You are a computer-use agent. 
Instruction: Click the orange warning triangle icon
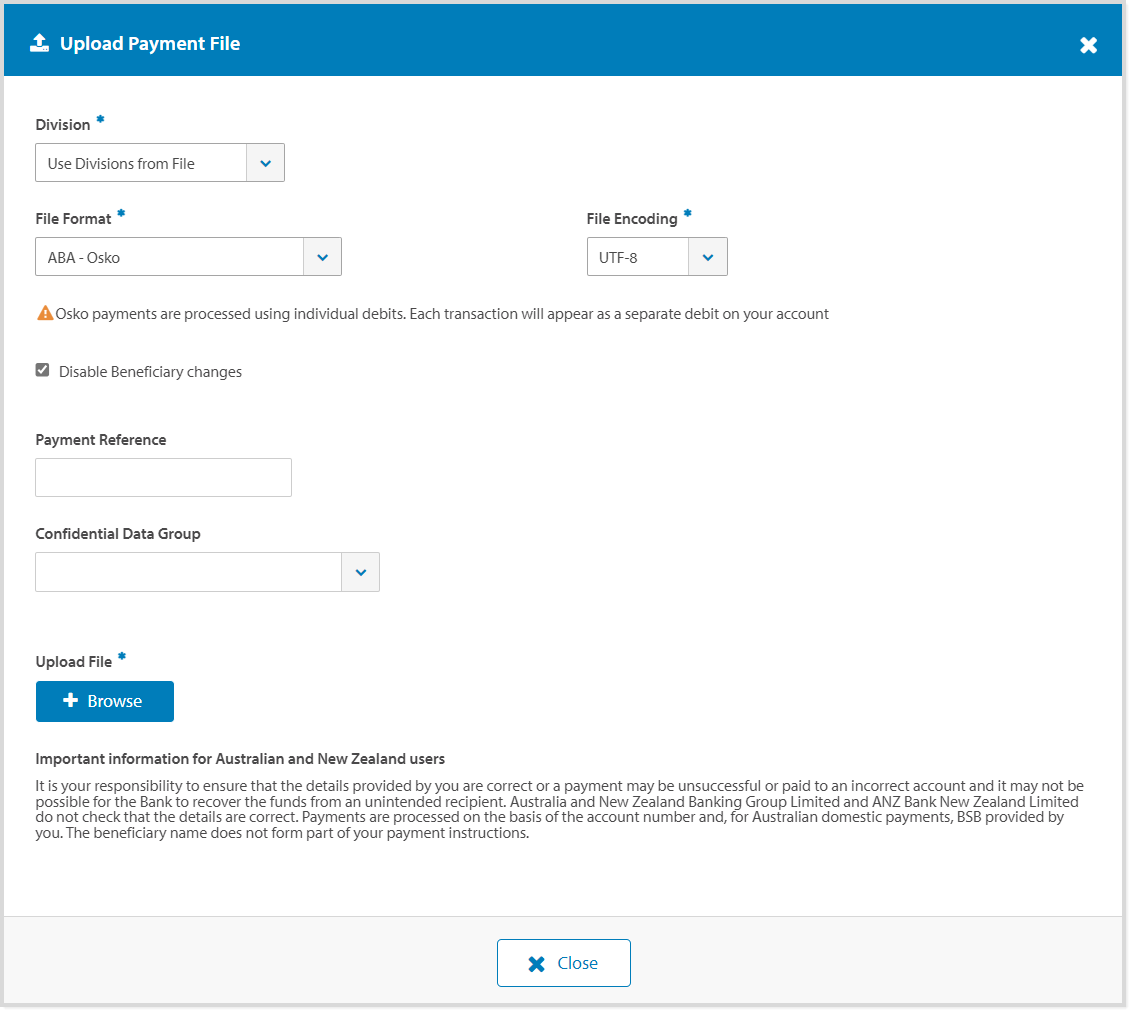(45, 314)
